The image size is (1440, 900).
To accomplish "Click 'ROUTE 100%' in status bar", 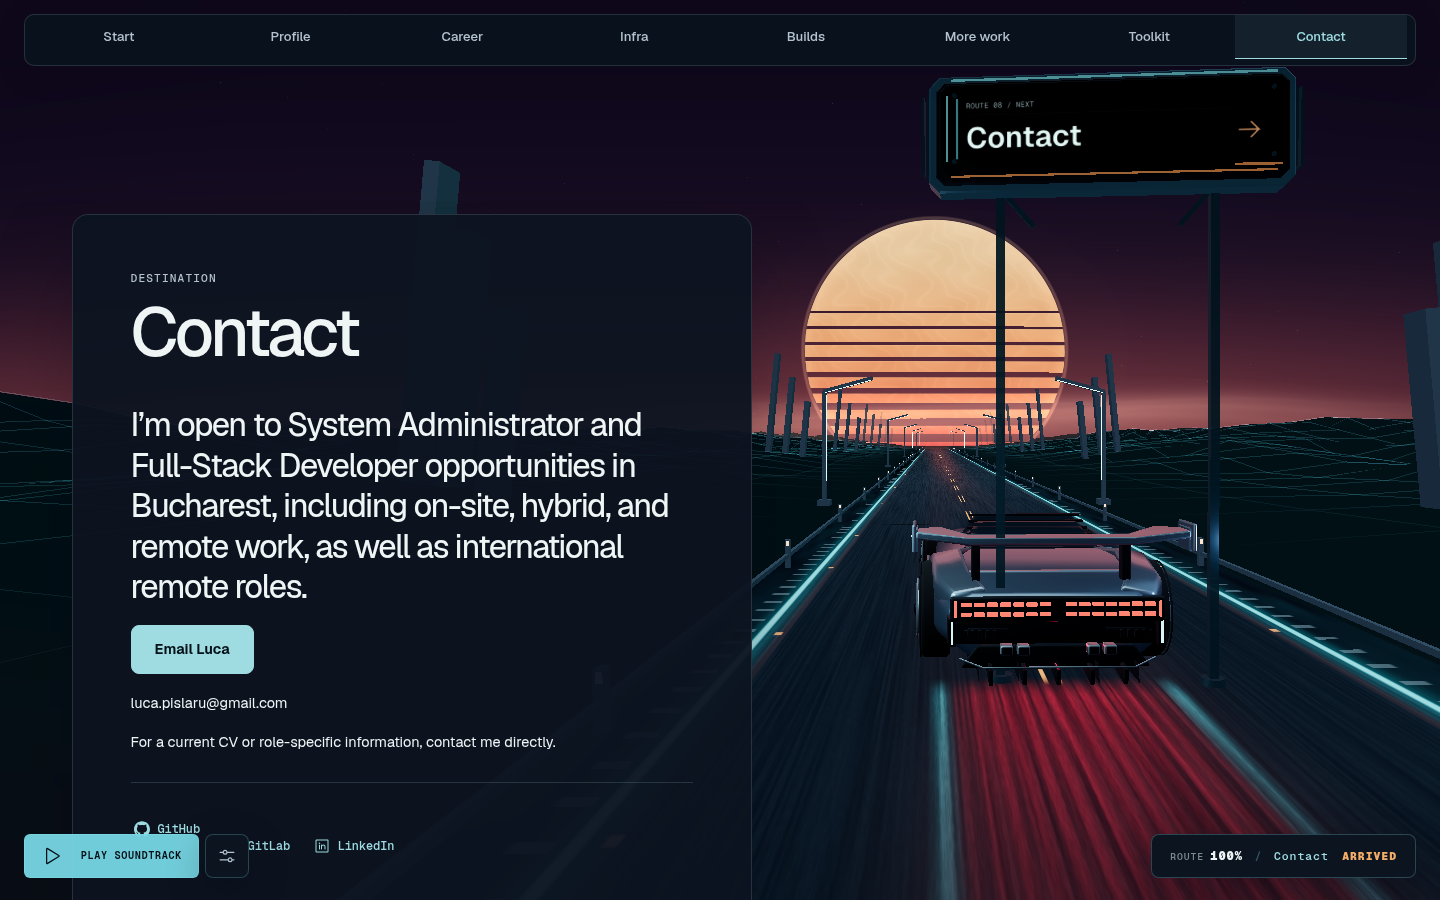I will coord(1206,856).
